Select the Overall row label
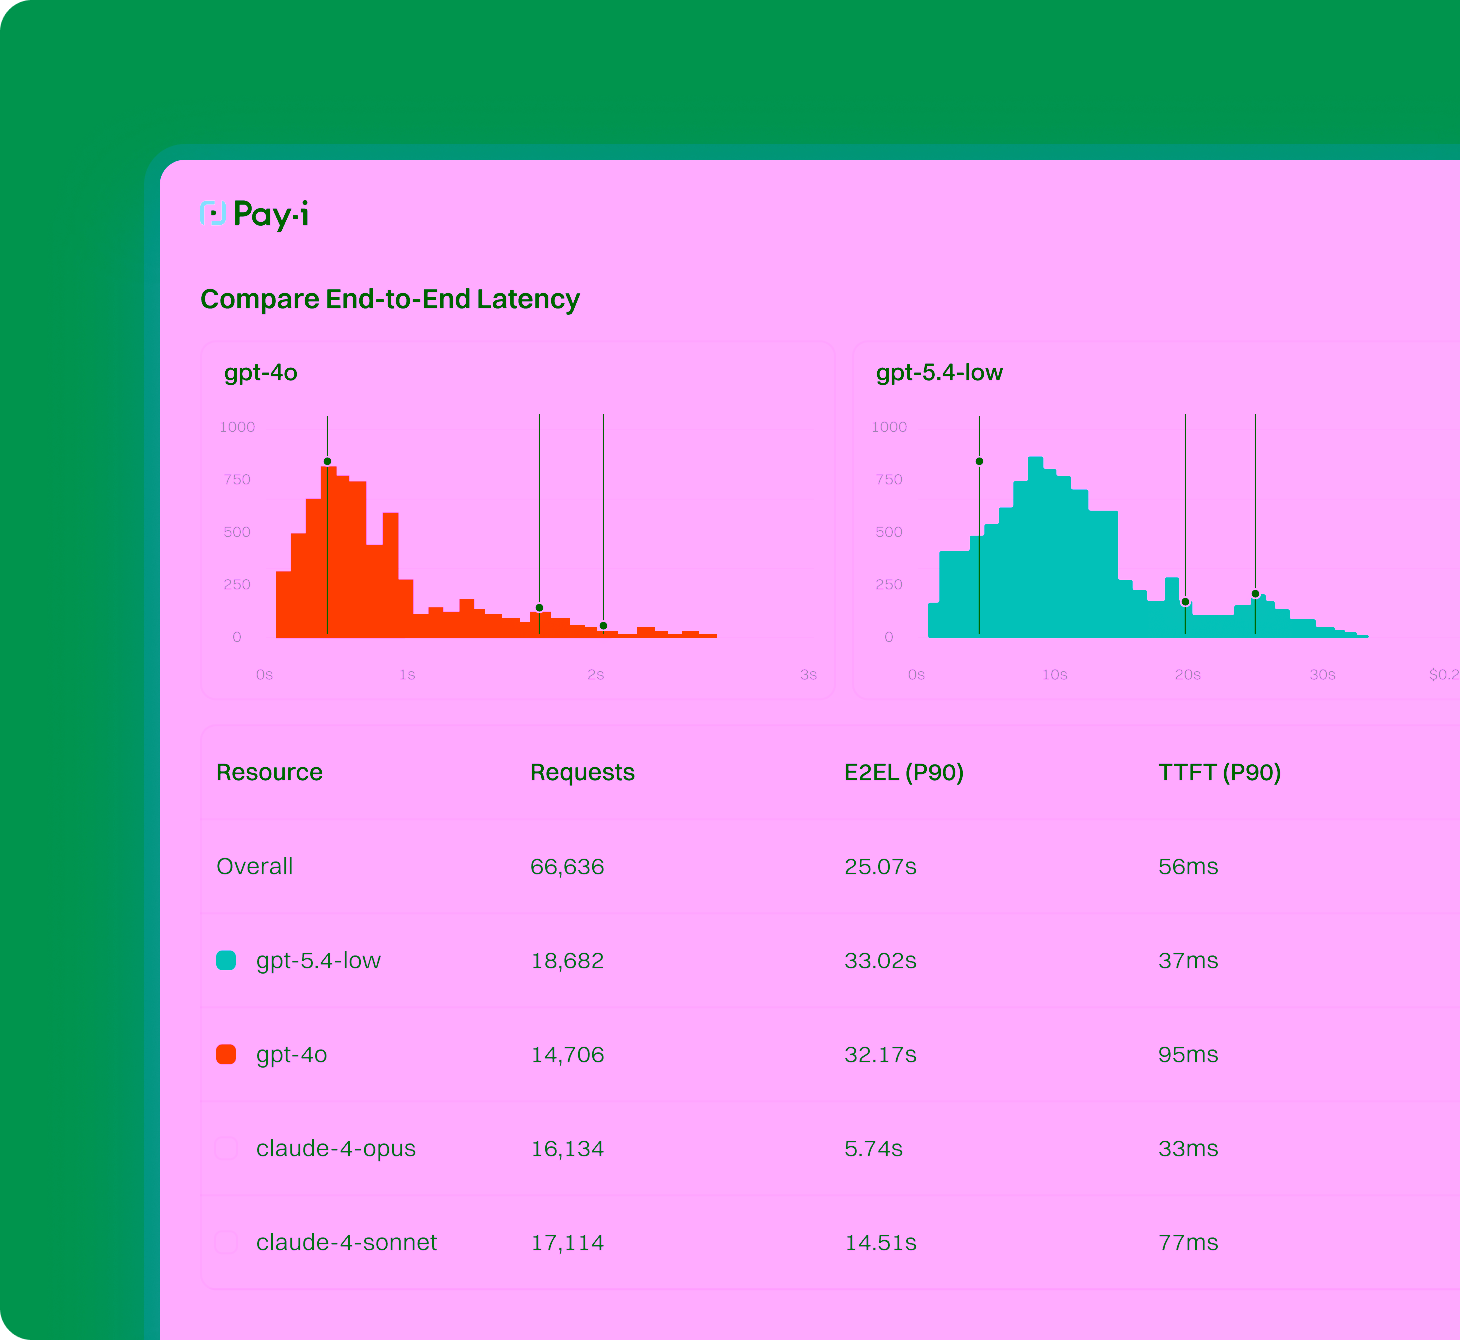This screenshot has width=1460, height=1340. pyautogui.click(x=255, y=866)
